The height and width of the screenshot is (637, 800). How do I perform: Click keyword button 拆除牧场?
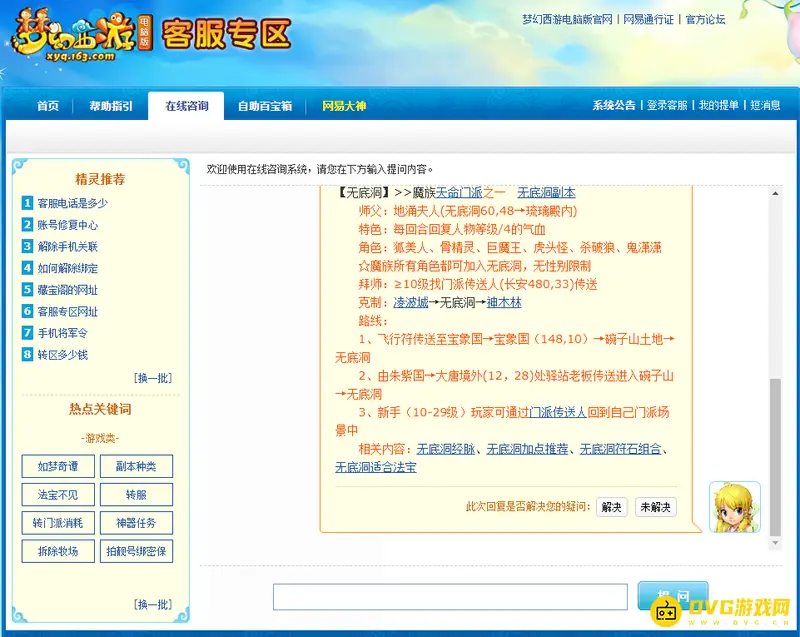tap(58, 551)
